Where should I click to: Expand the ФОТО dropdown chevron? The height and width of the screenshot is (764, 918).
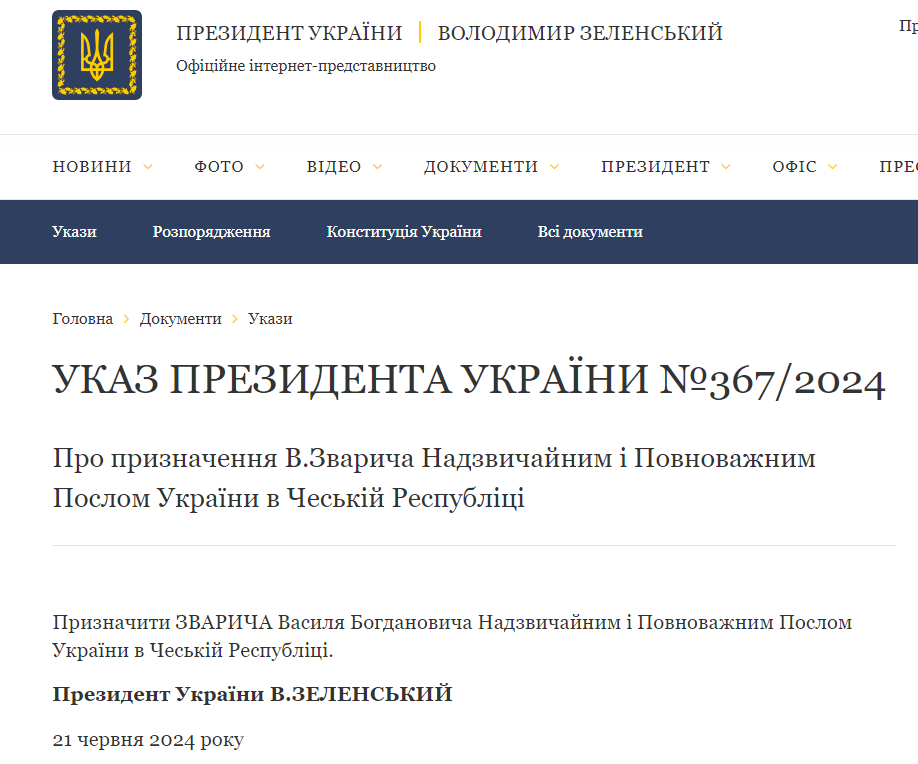pyautogui.click(x=261, y=167)
